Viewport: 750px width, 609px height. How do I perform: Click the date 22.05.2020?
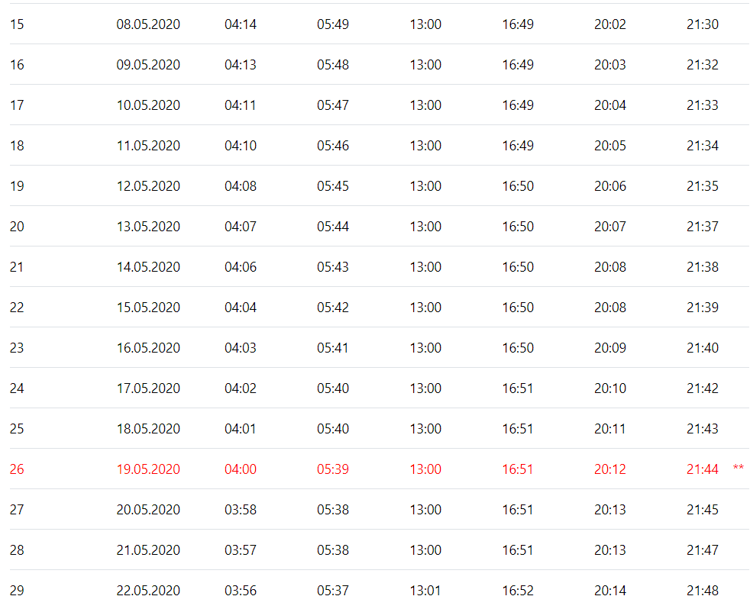click(x=148, y=590)
